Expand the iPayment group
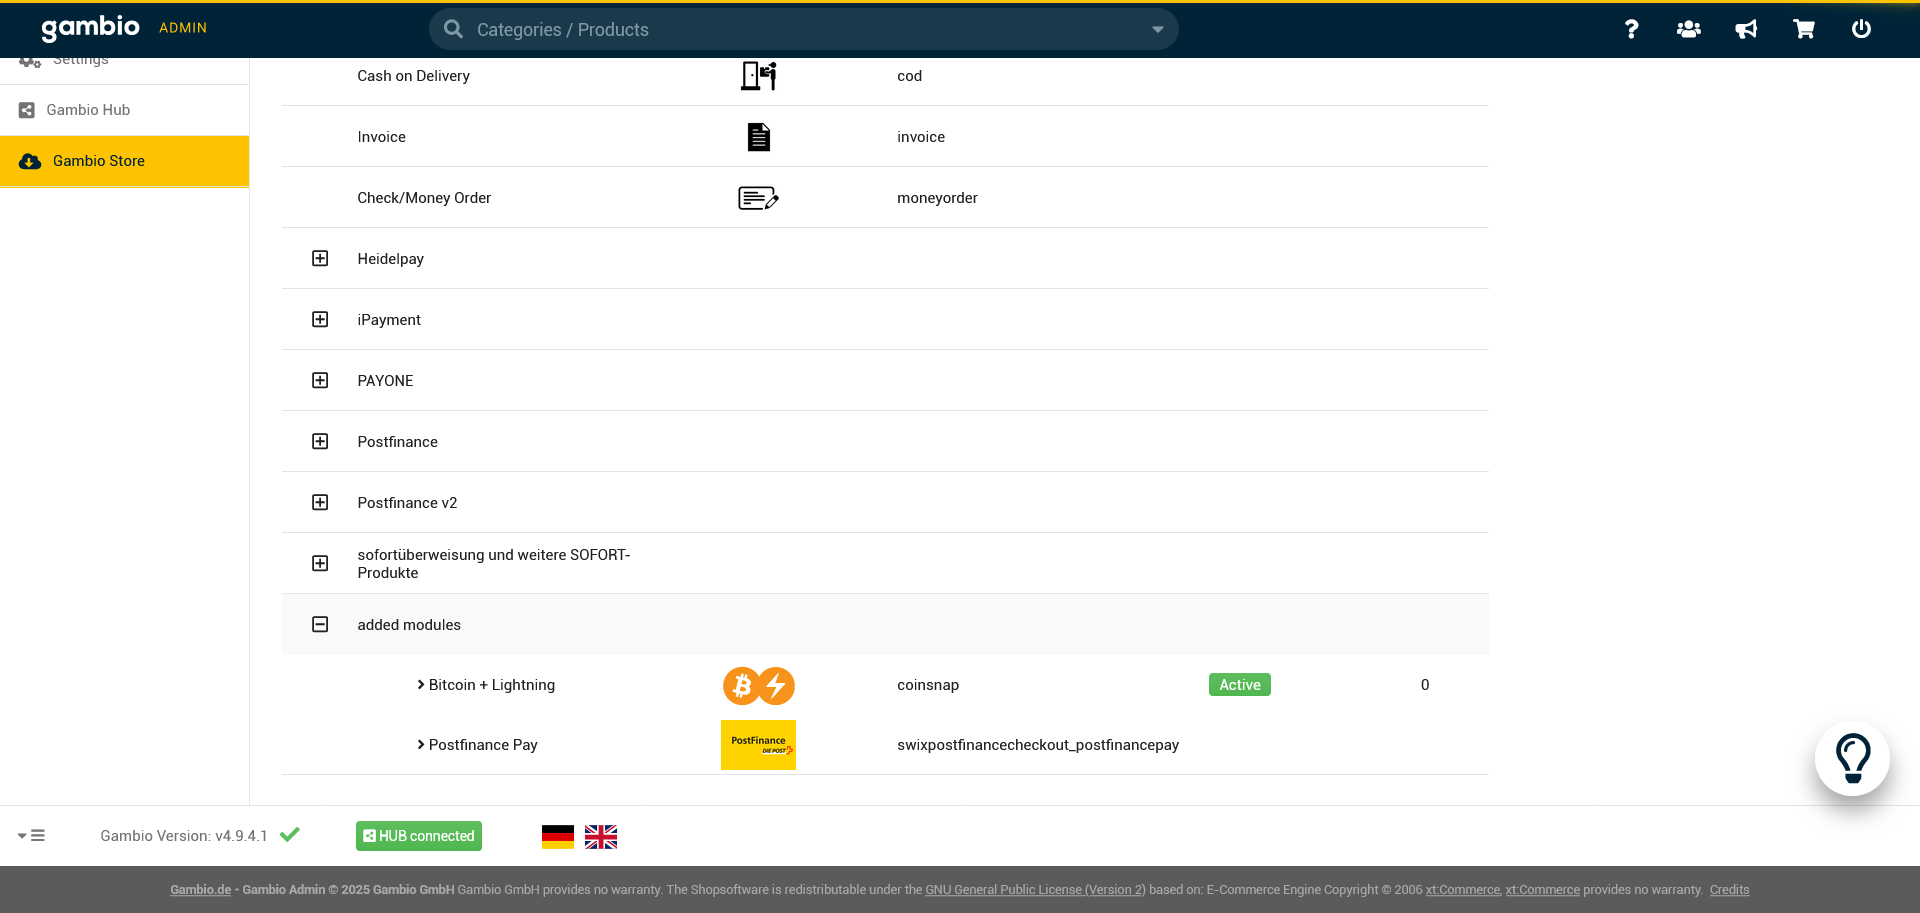 click(x=320, y=320)
